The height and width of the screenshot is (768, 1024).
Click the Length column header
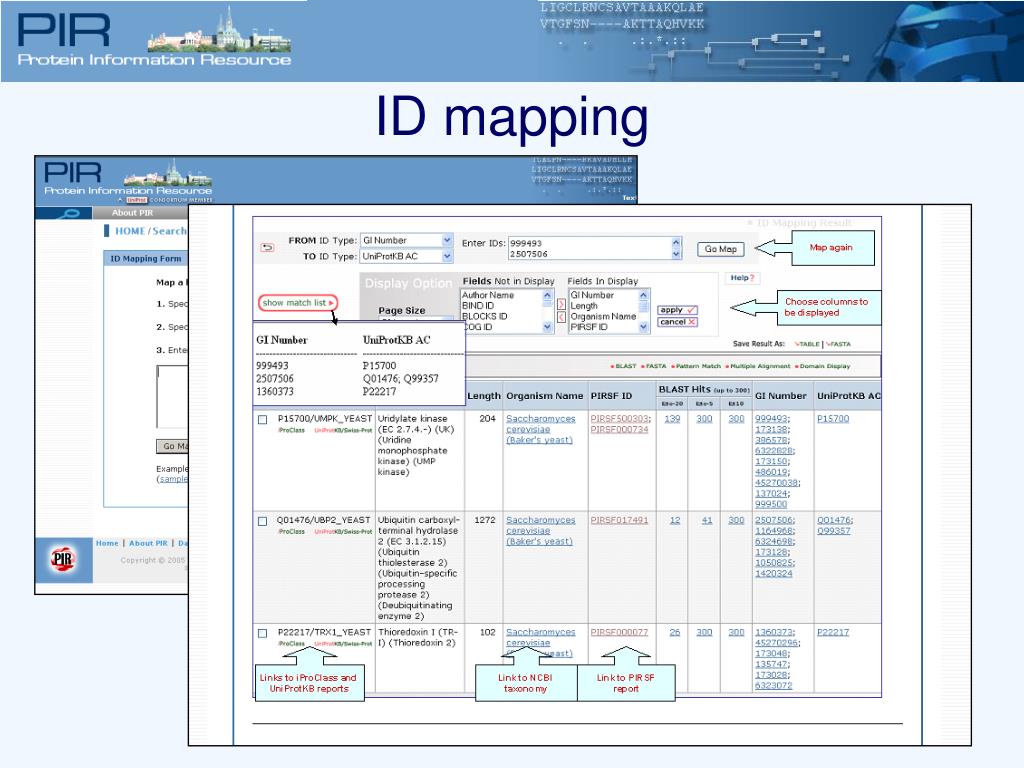pyautogui.click(x=484, y=396)
